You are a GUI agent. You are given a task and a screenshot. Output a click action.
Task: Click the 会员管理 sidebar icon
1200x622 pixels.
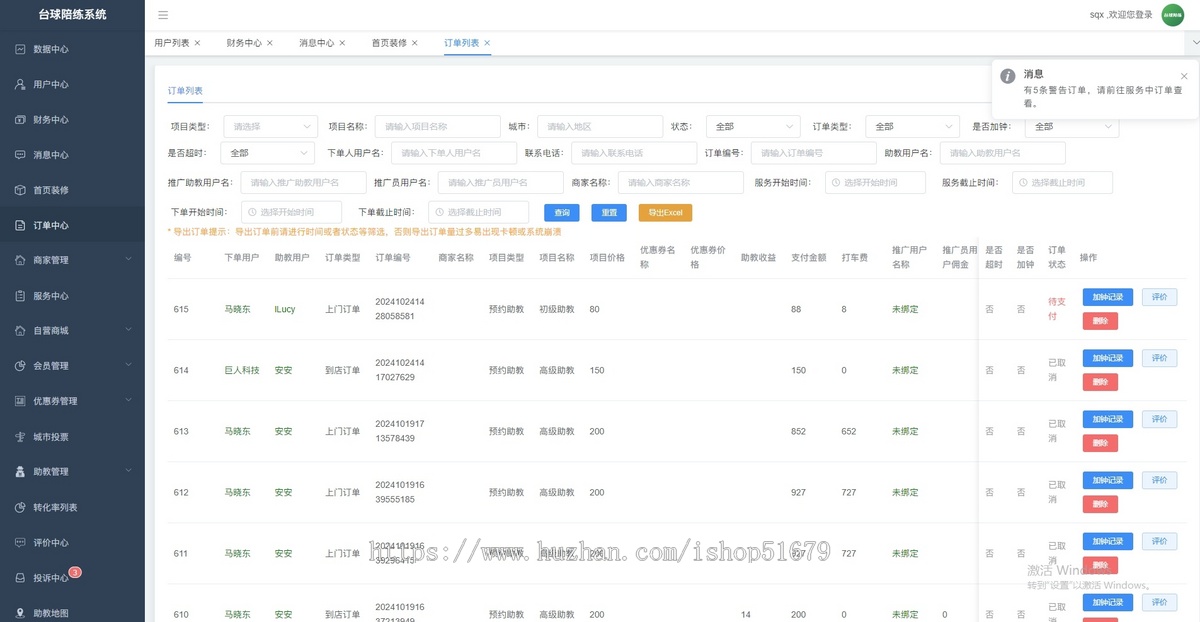pos(20,366)
